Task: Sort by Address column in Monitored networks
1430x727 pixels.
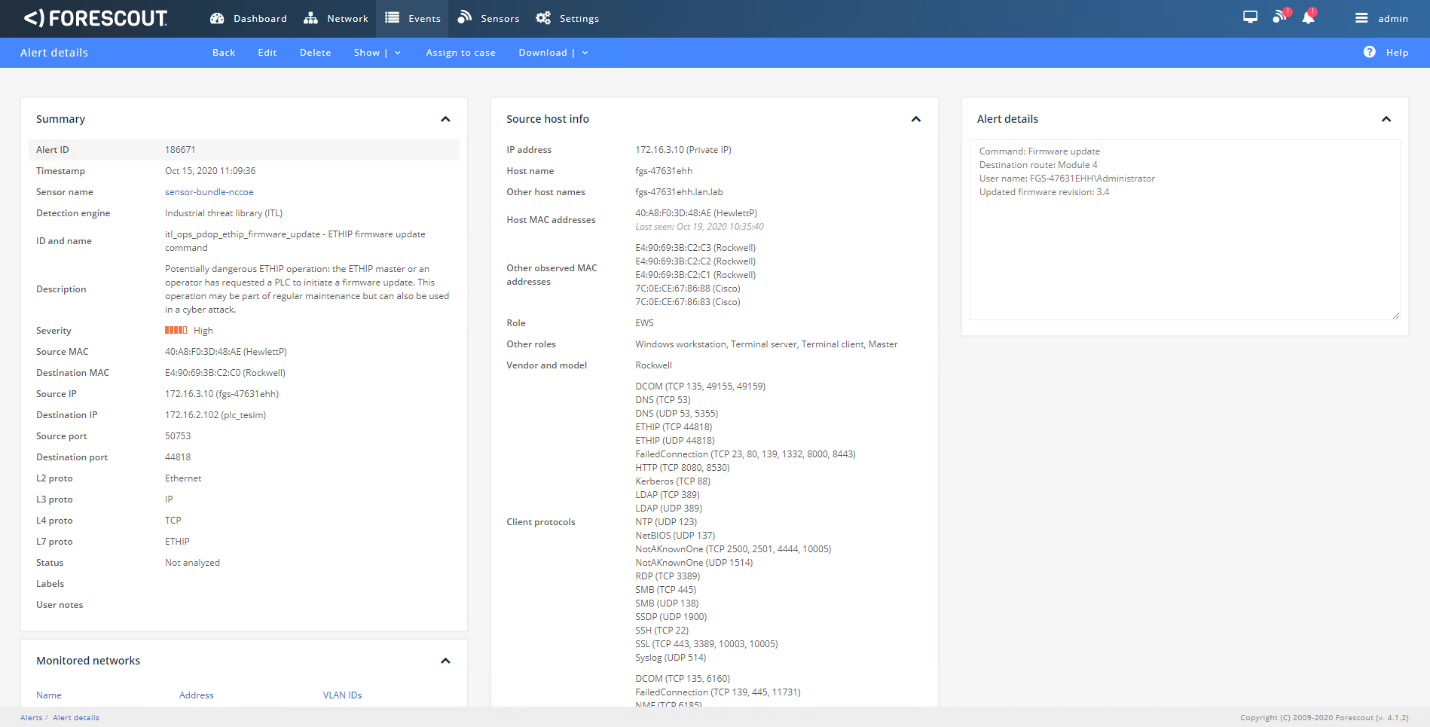Action: coord(196,695)
